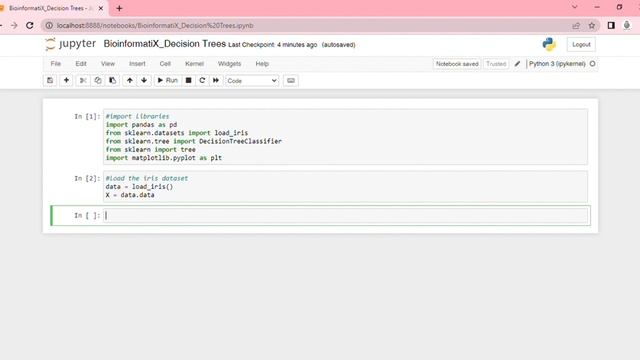Open the Cell menu
Screen dimensions: 640x360
point(165,64)
